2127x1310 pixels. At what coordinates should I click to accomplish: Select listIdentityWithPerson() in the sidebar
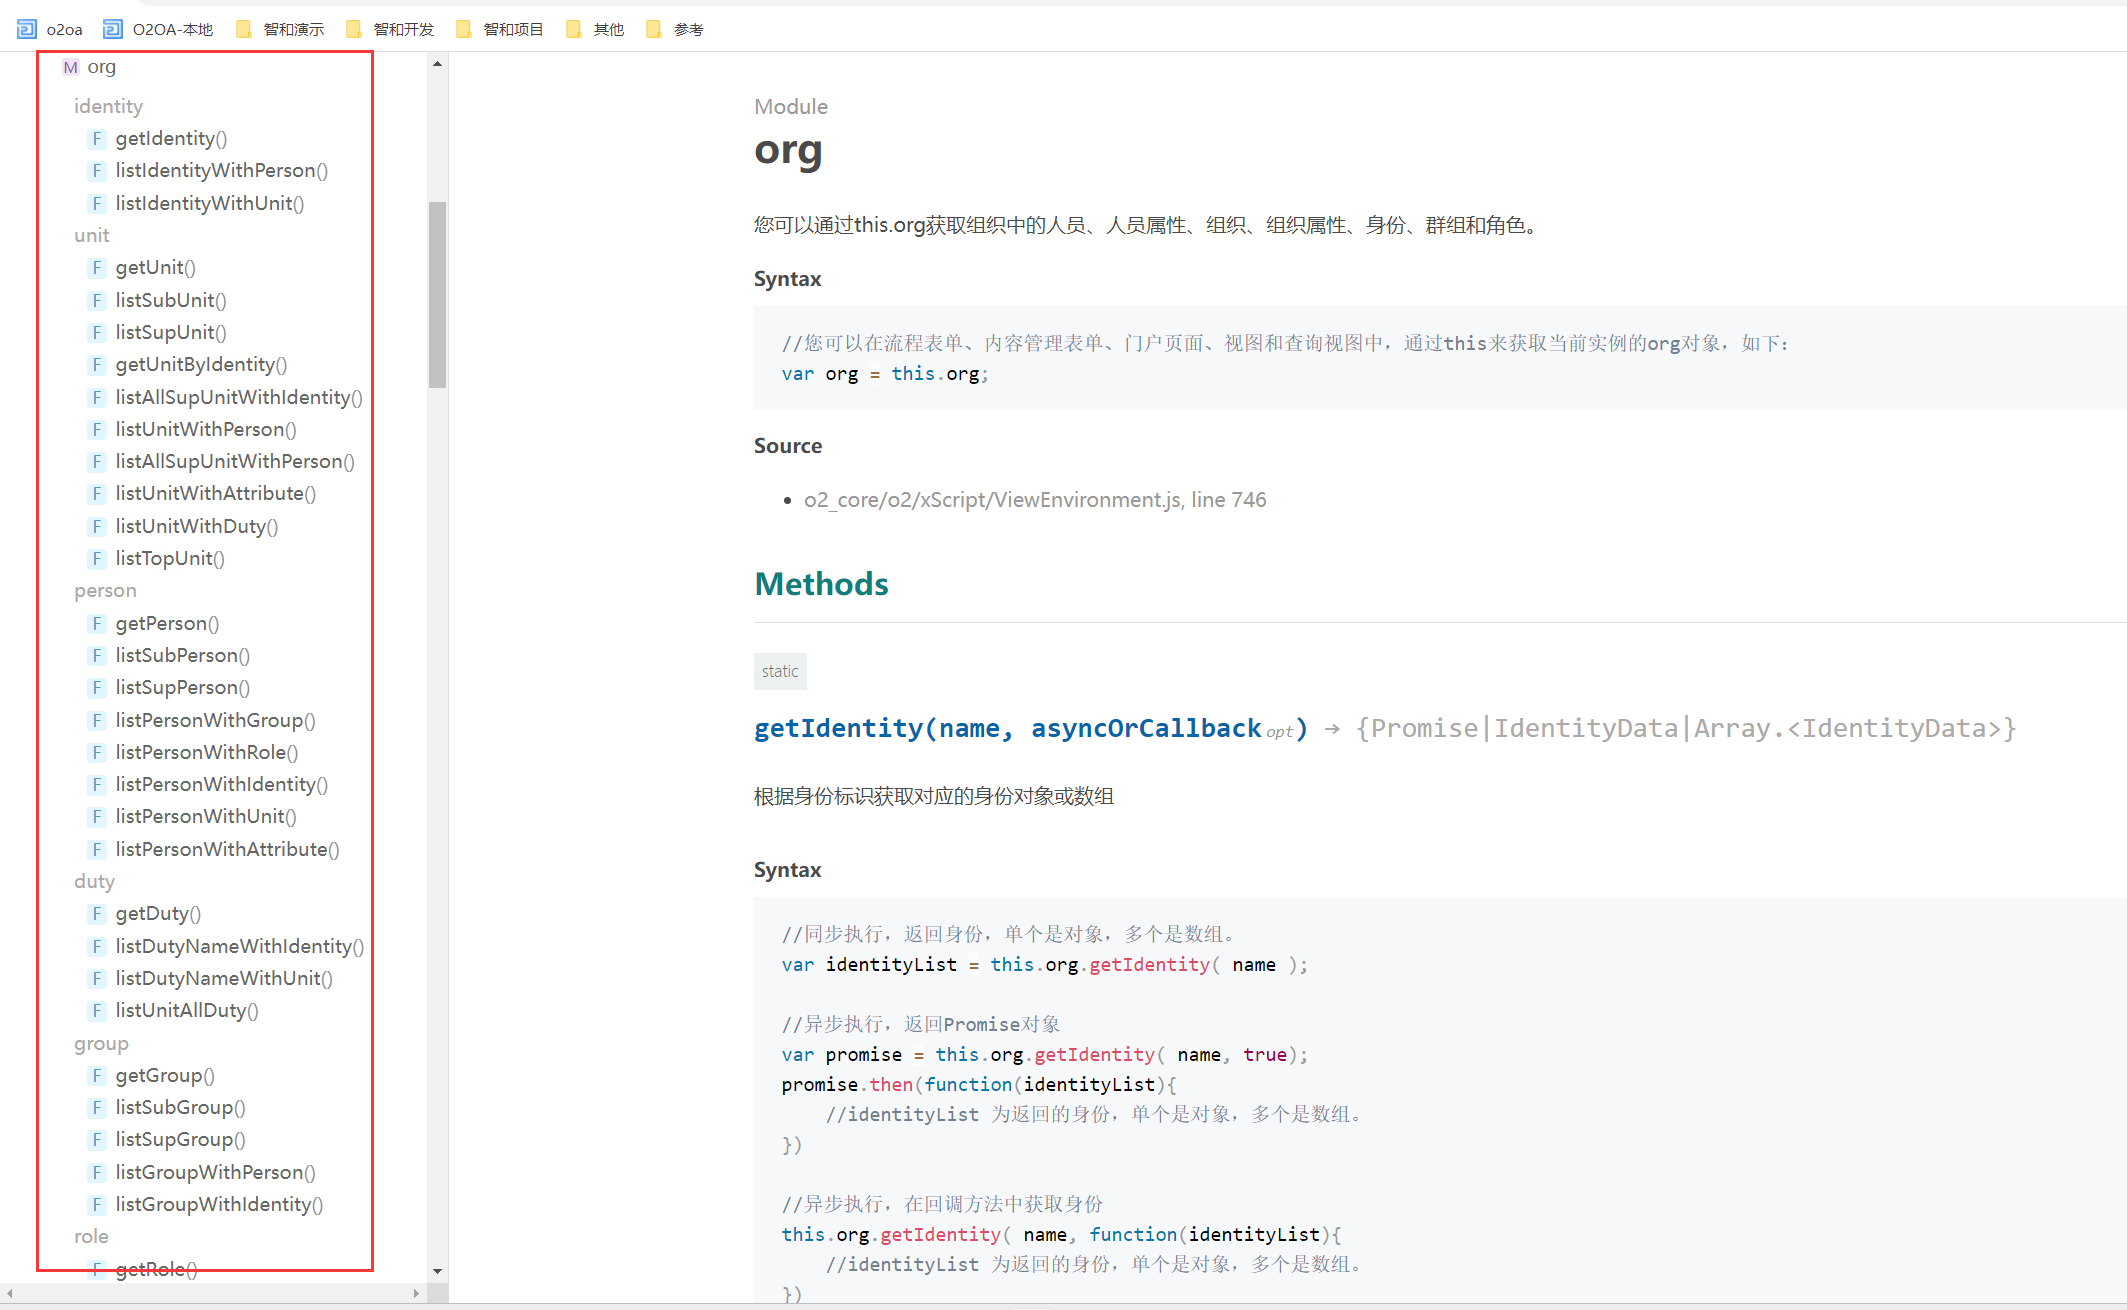221,170
